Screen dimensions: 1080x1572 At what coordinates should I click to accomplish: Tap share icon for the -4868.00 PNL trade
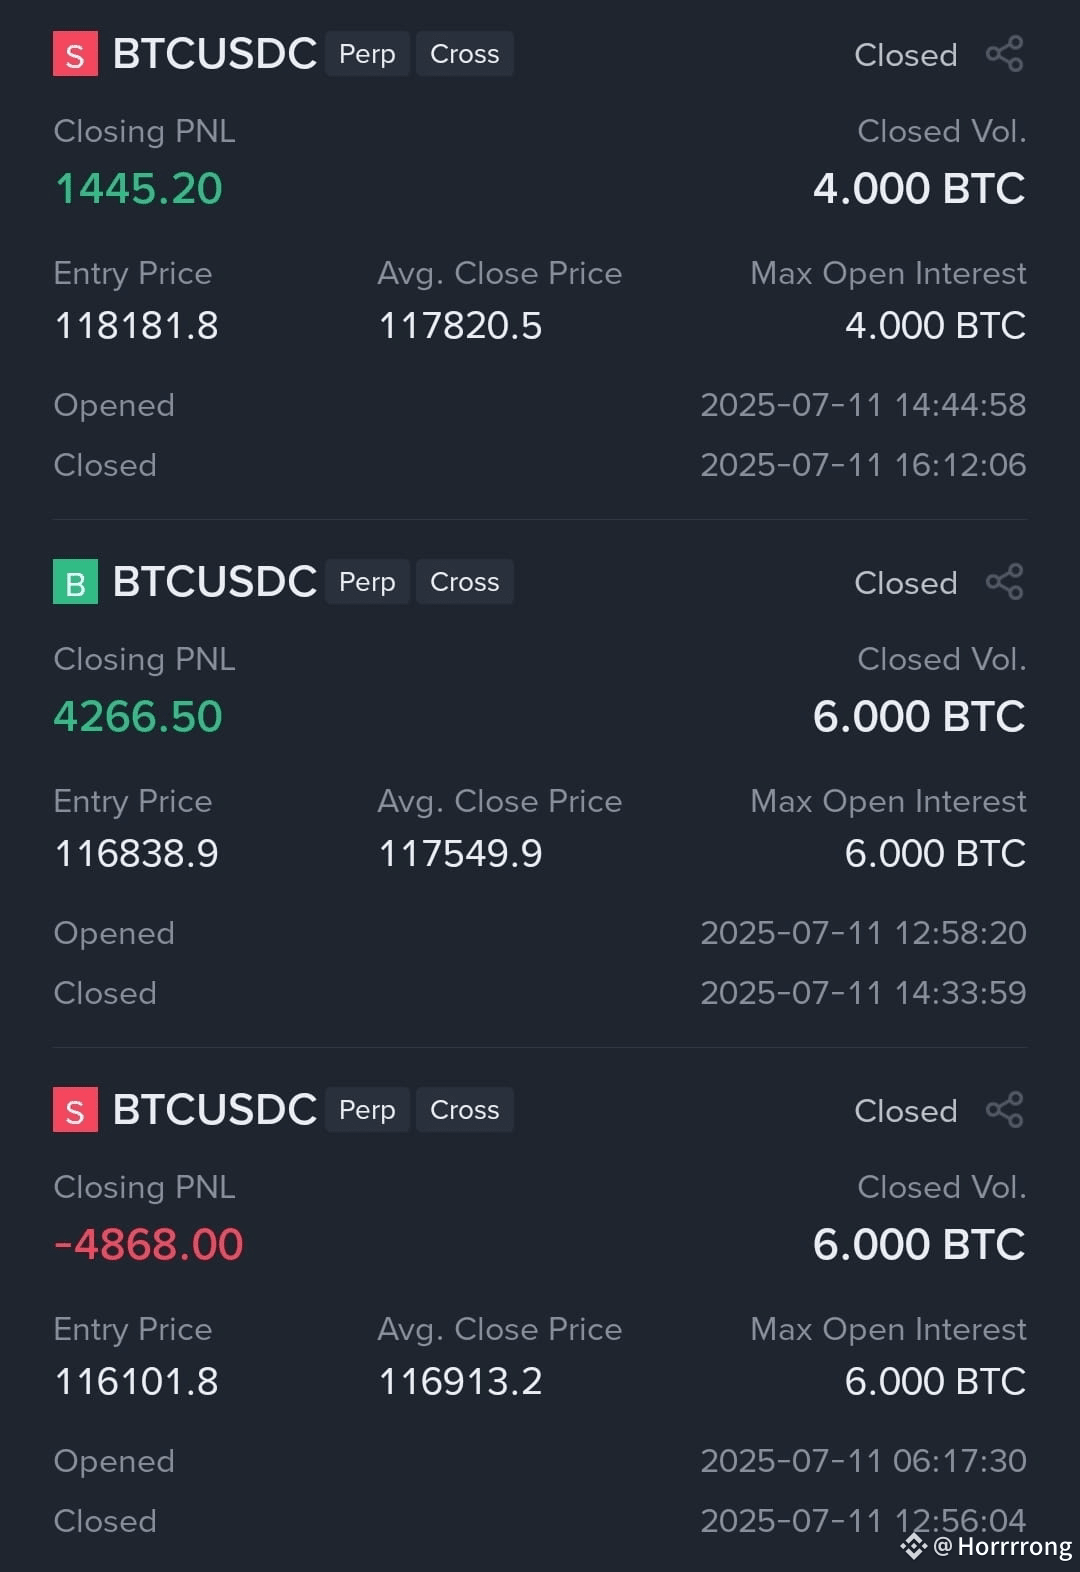[1005, 1110]
